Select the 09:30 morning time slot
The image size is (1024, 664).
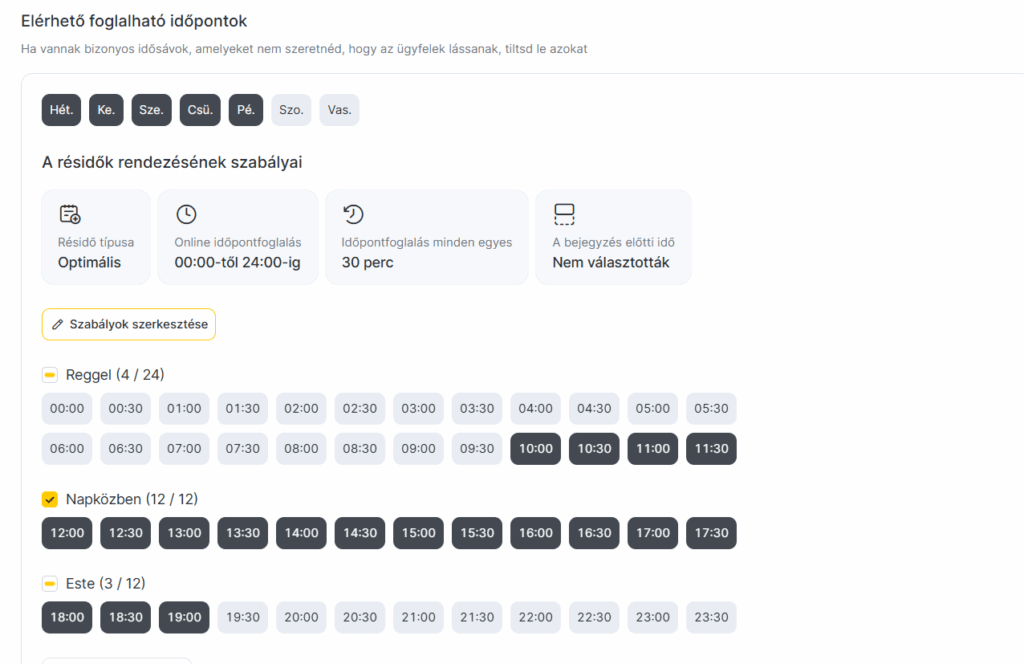[x=477, y=449]
